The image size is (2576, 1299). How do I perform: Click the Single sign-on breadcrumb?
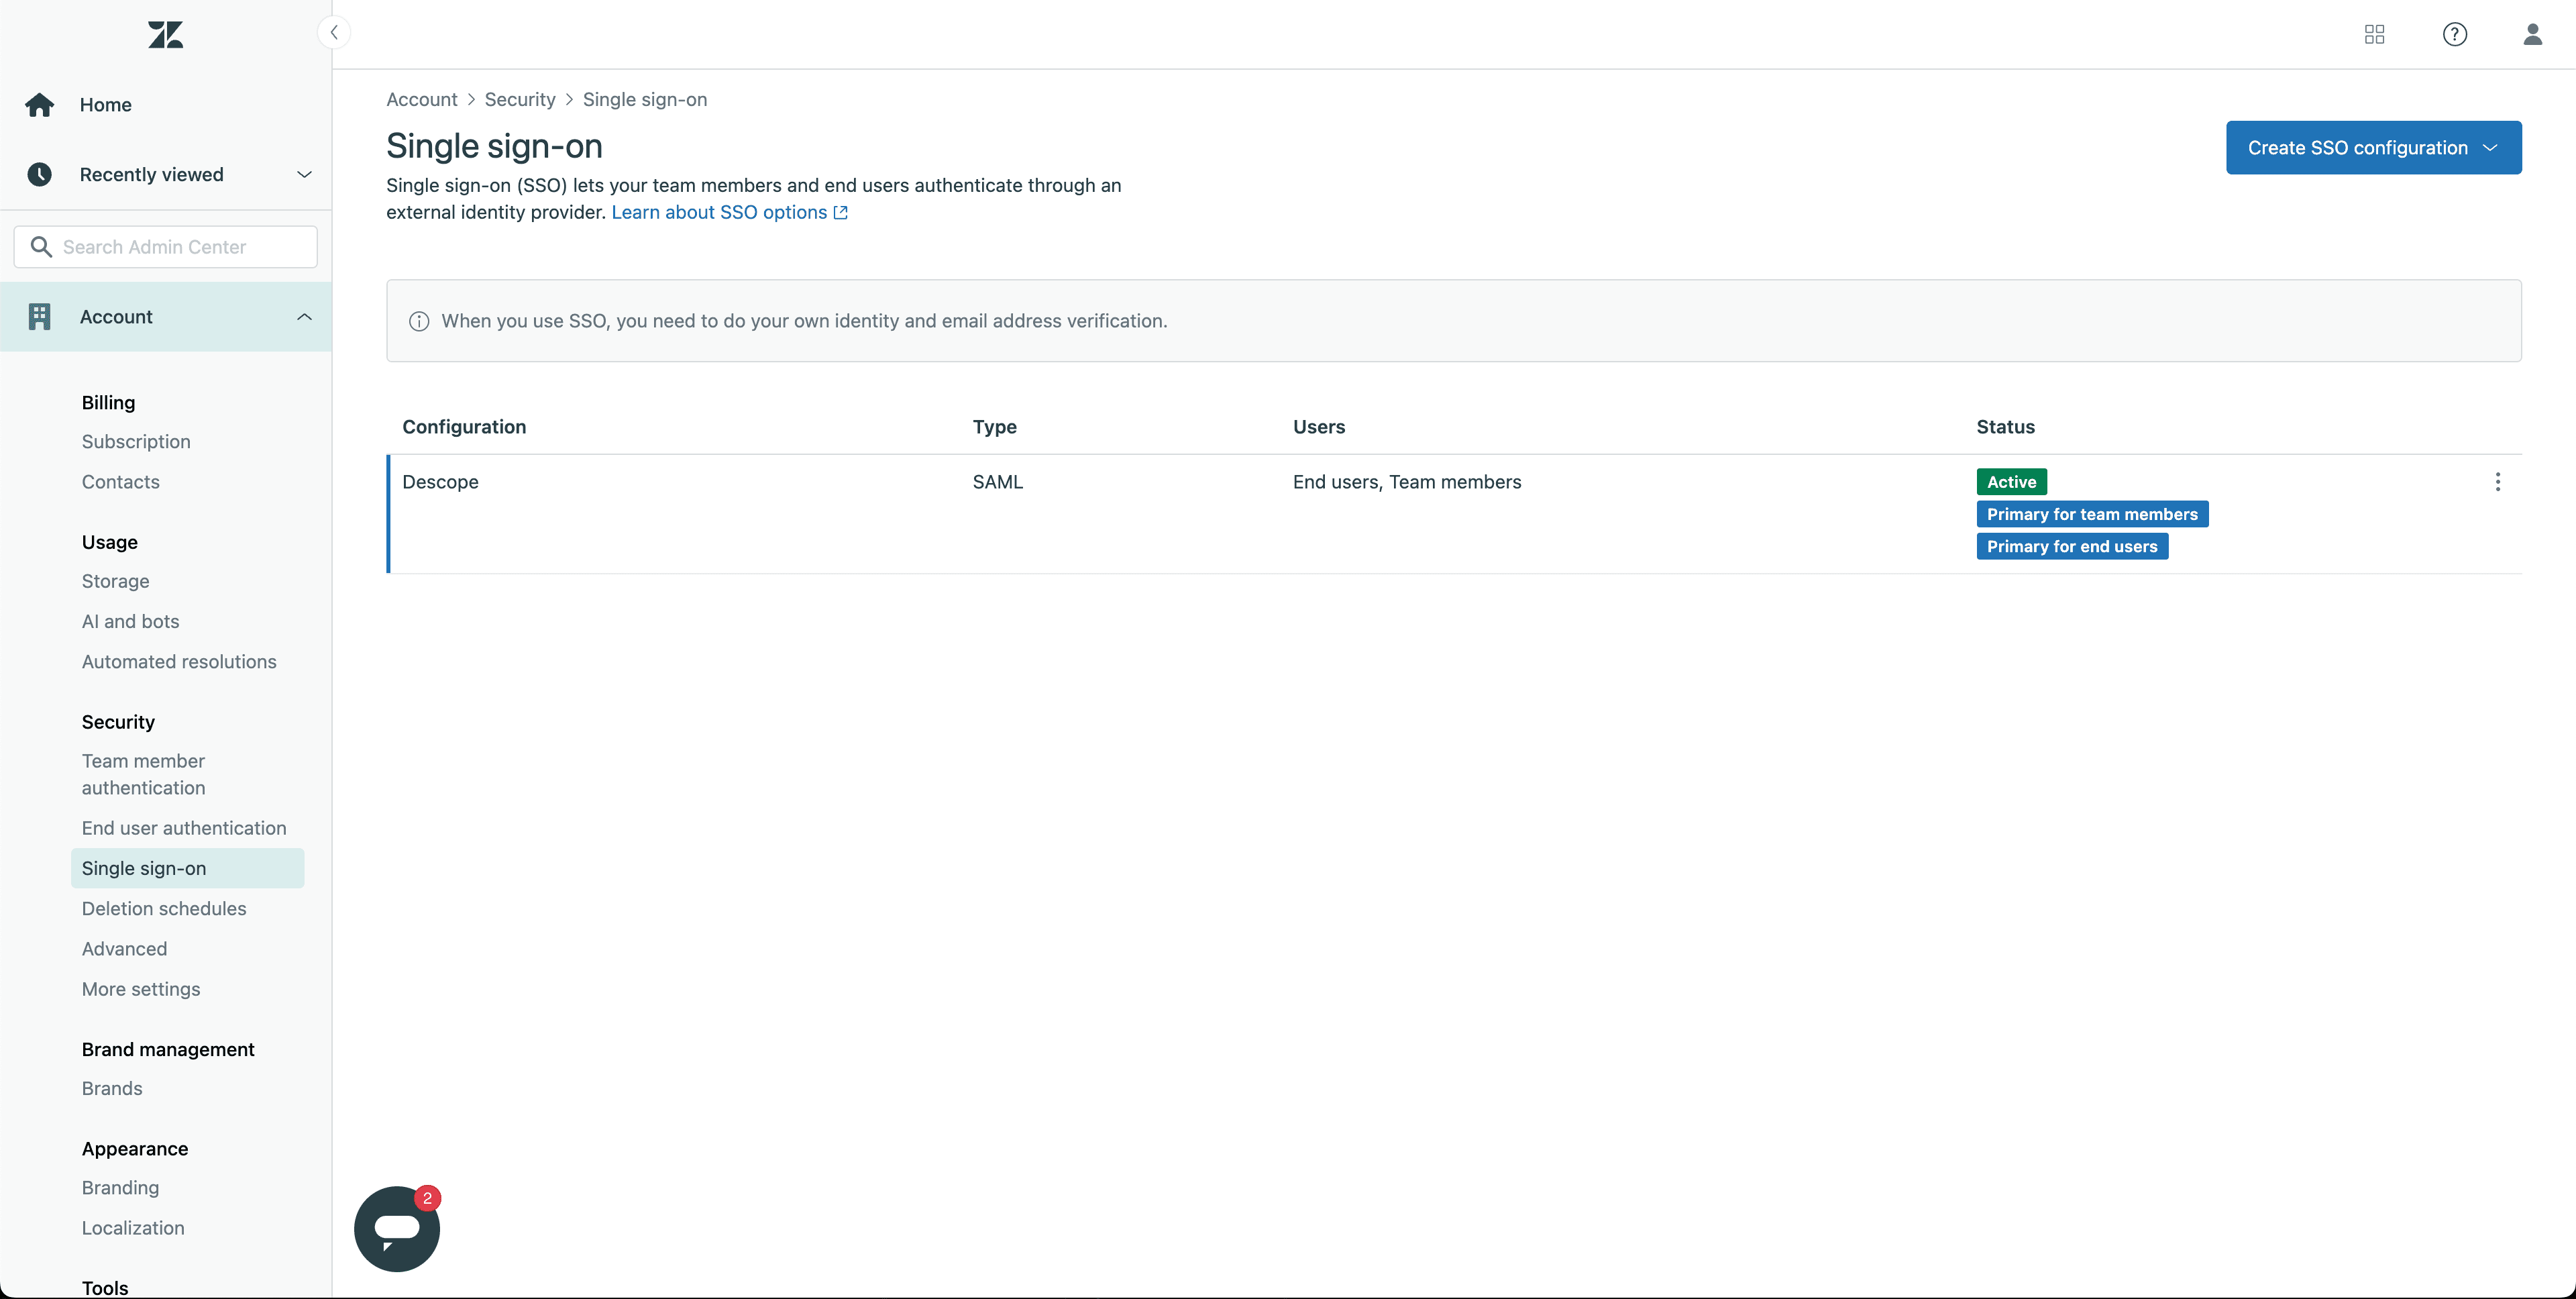pos(645,99)
